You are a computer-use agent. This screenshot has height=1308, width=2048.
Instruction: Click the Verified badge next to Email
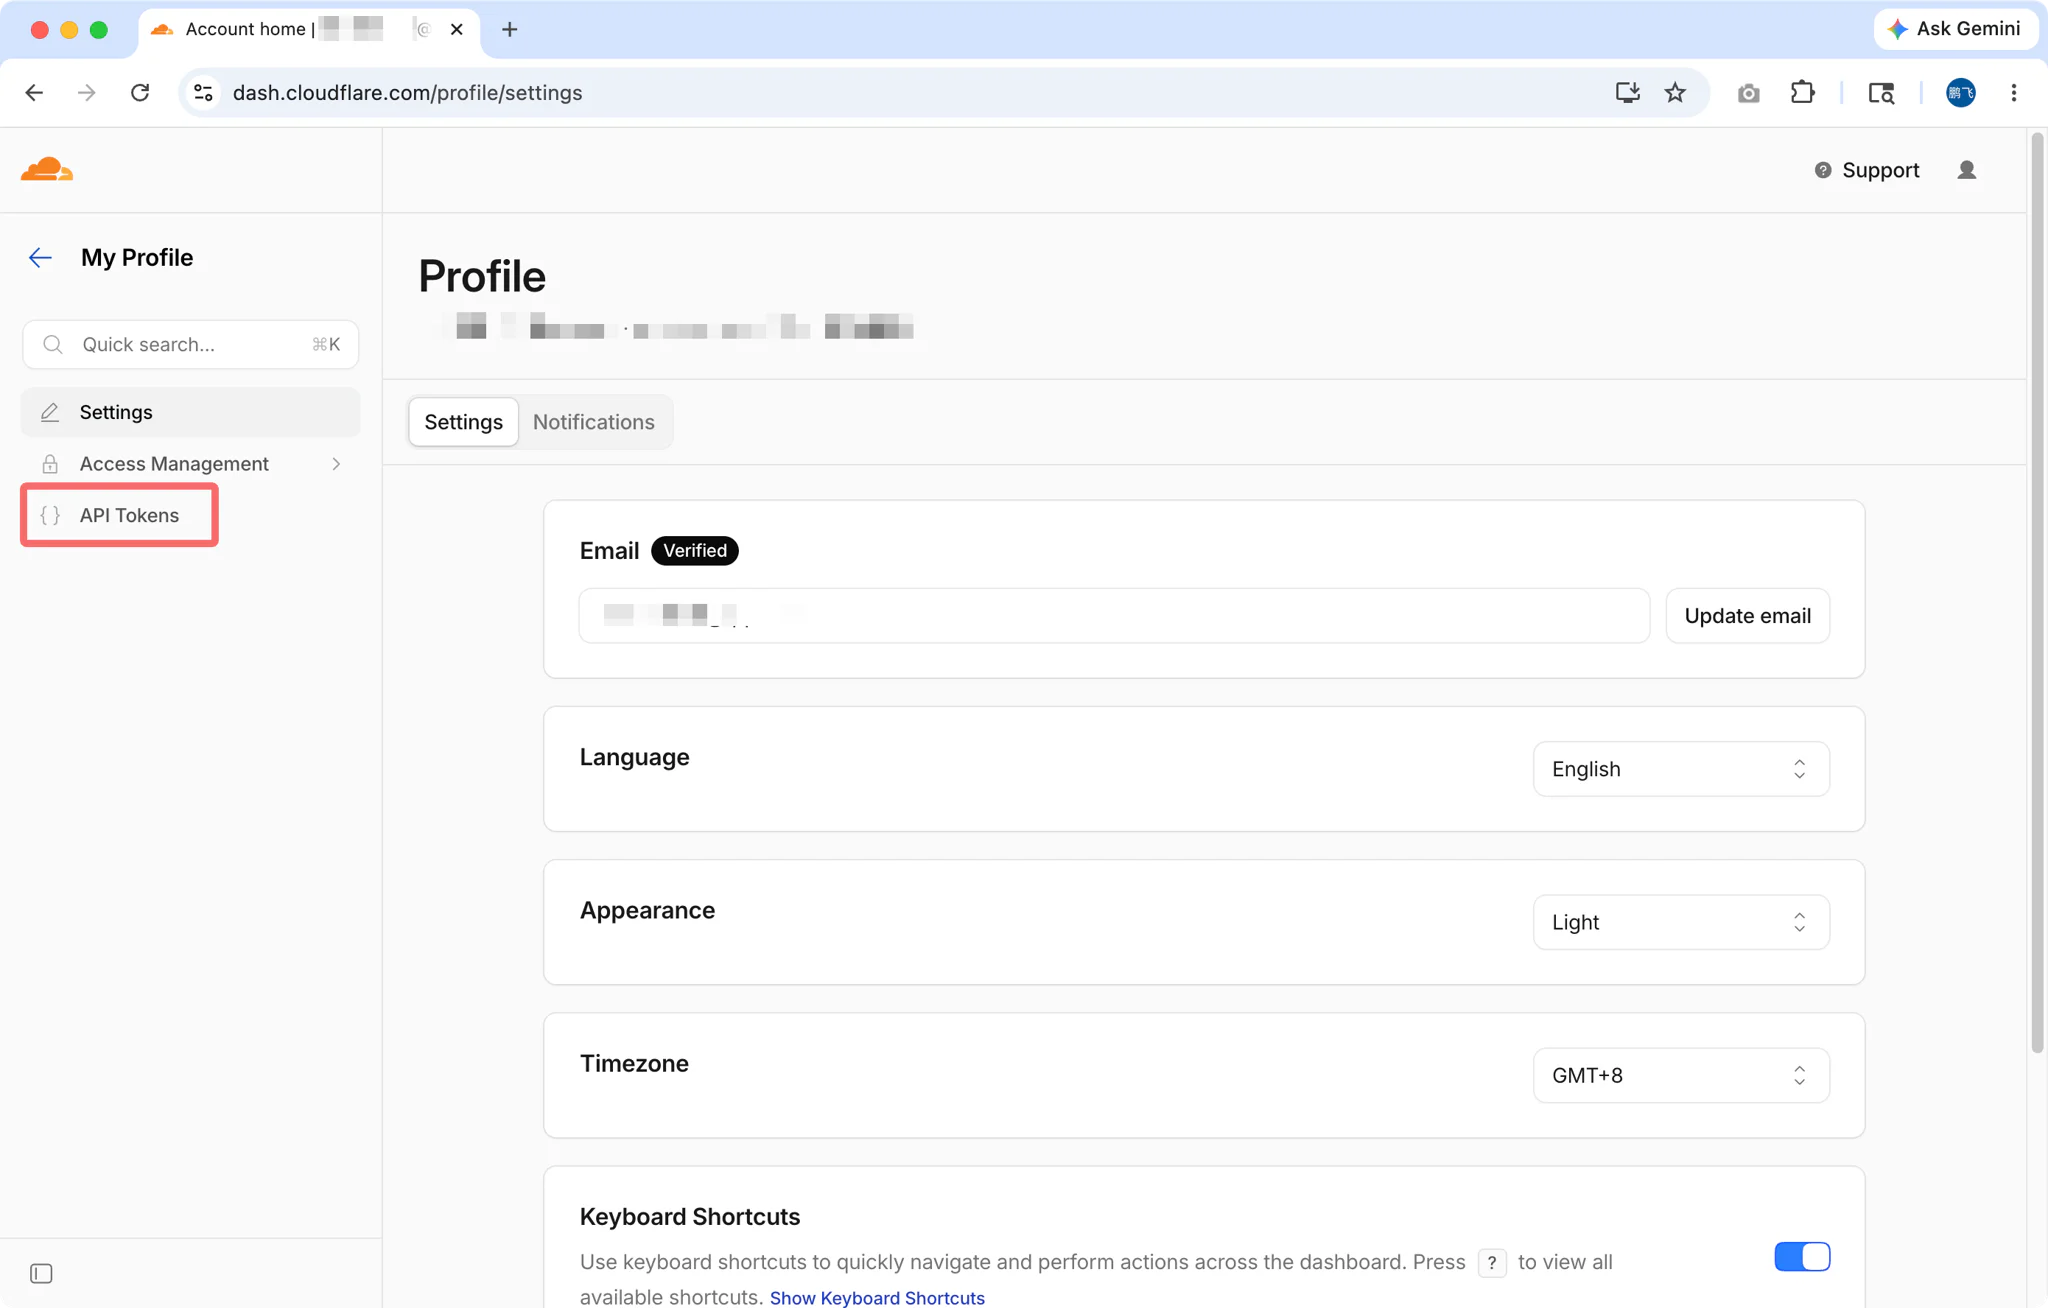(x=695, y=551)
